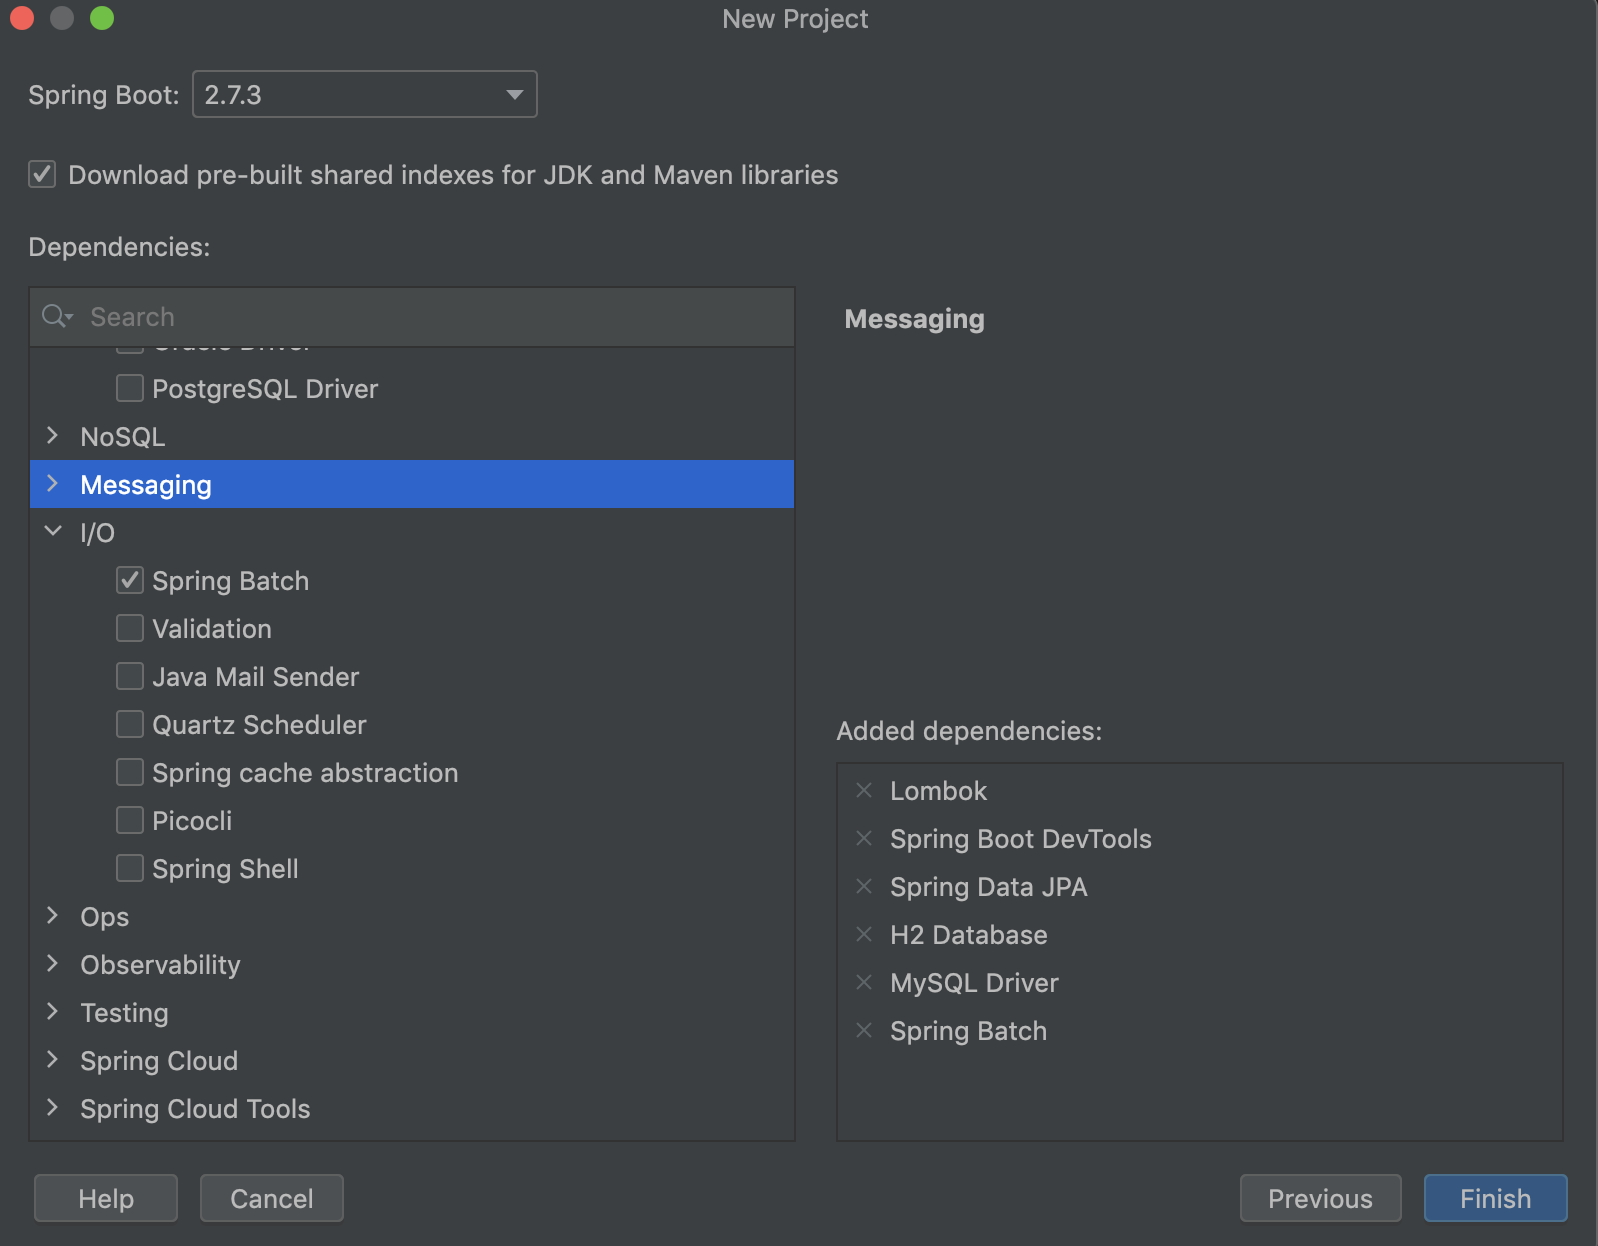Select the Observability row label
The image size is (1598, 1246).
pyautogui.click(x=160, y=964)
